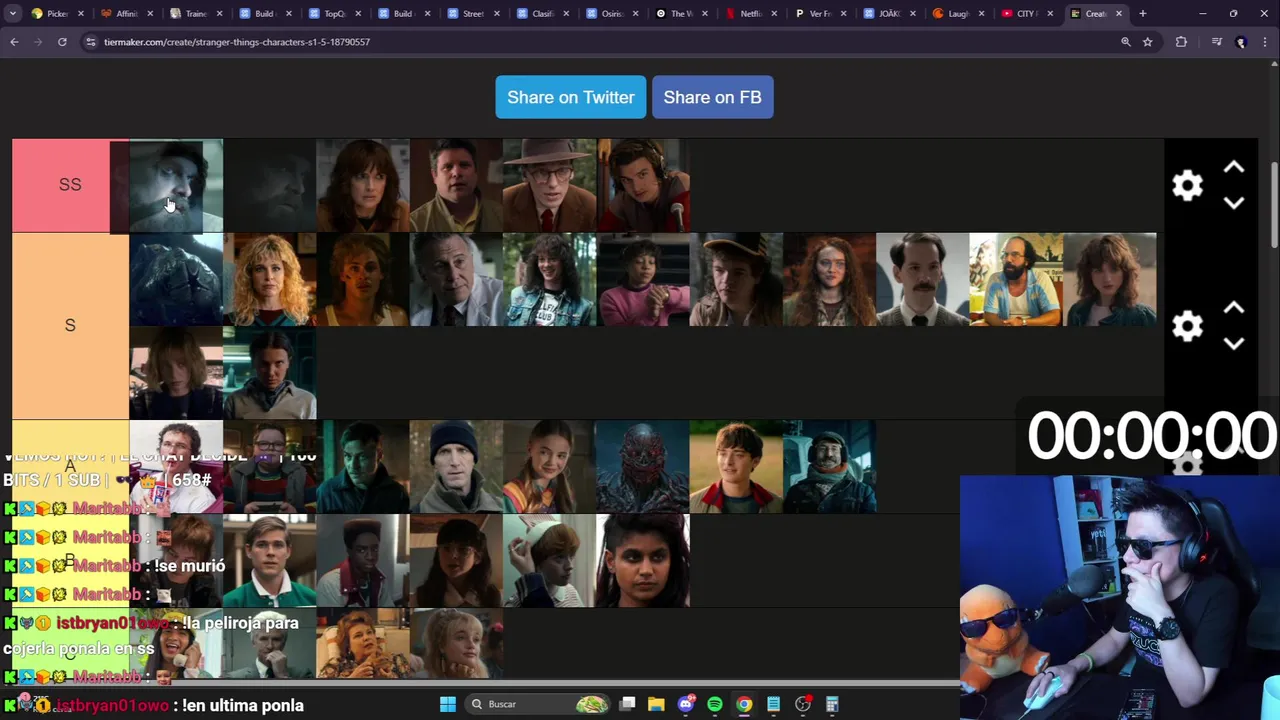Open Task View from the taskbar

(x=627, y=704)
